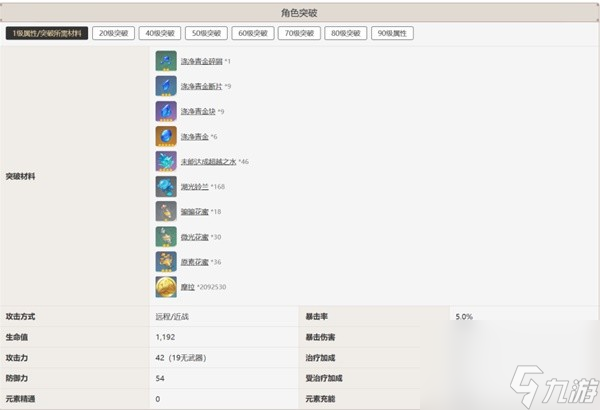
Task: Click the gold 摩拉 coin icon
Action: (166, 287)
